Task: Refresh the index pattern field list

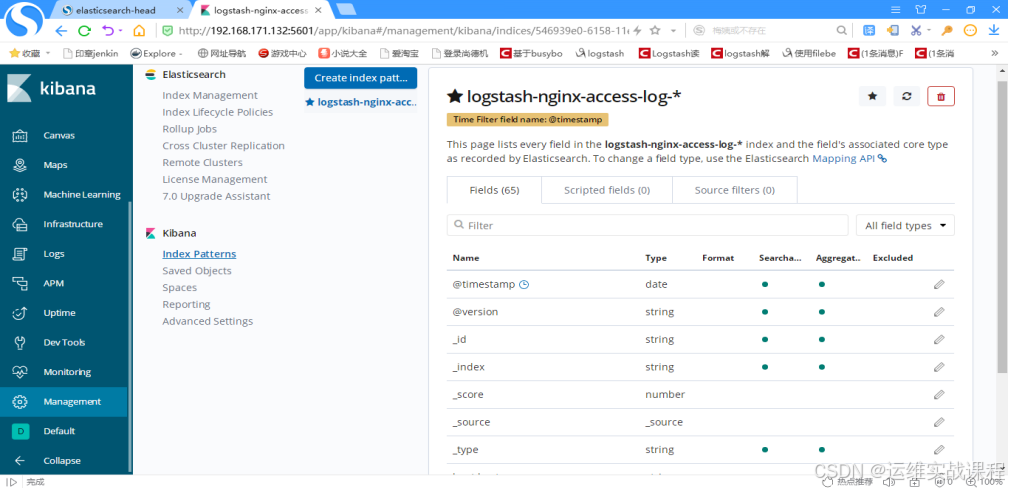Action: 907,97
